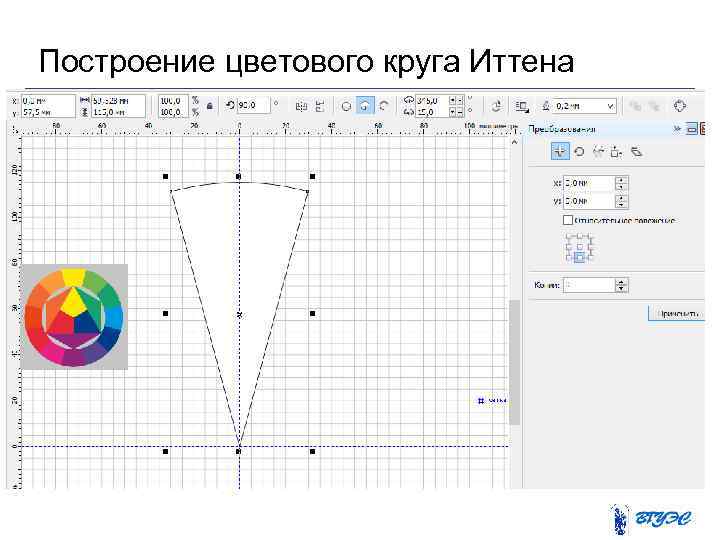Click the center X marker of the selected shape
Image resolution: width=720 pixels, height=540 pixels.
239,315
